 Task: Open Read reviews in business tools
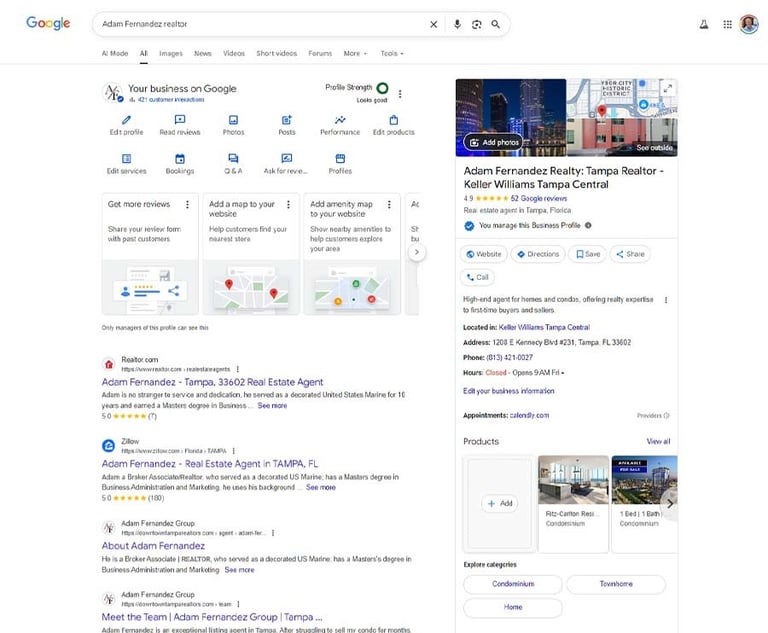coord(180,125)
